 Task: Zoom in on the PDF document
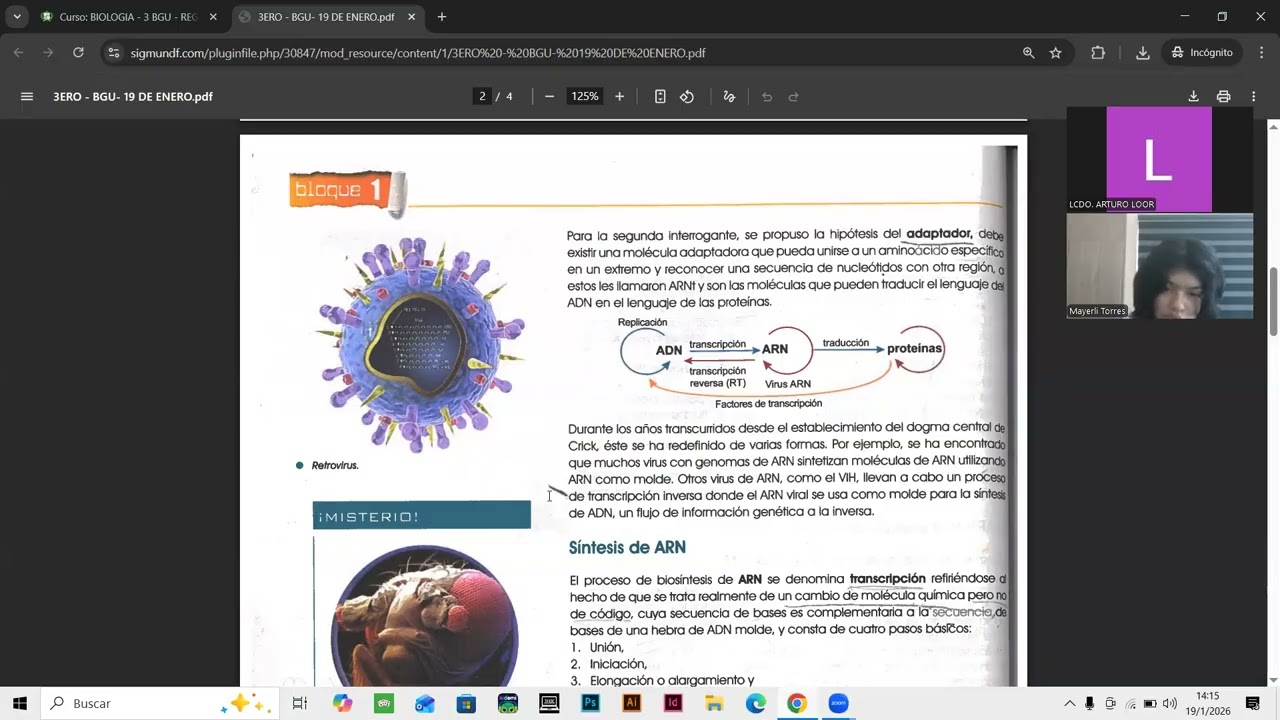(620, 97)
